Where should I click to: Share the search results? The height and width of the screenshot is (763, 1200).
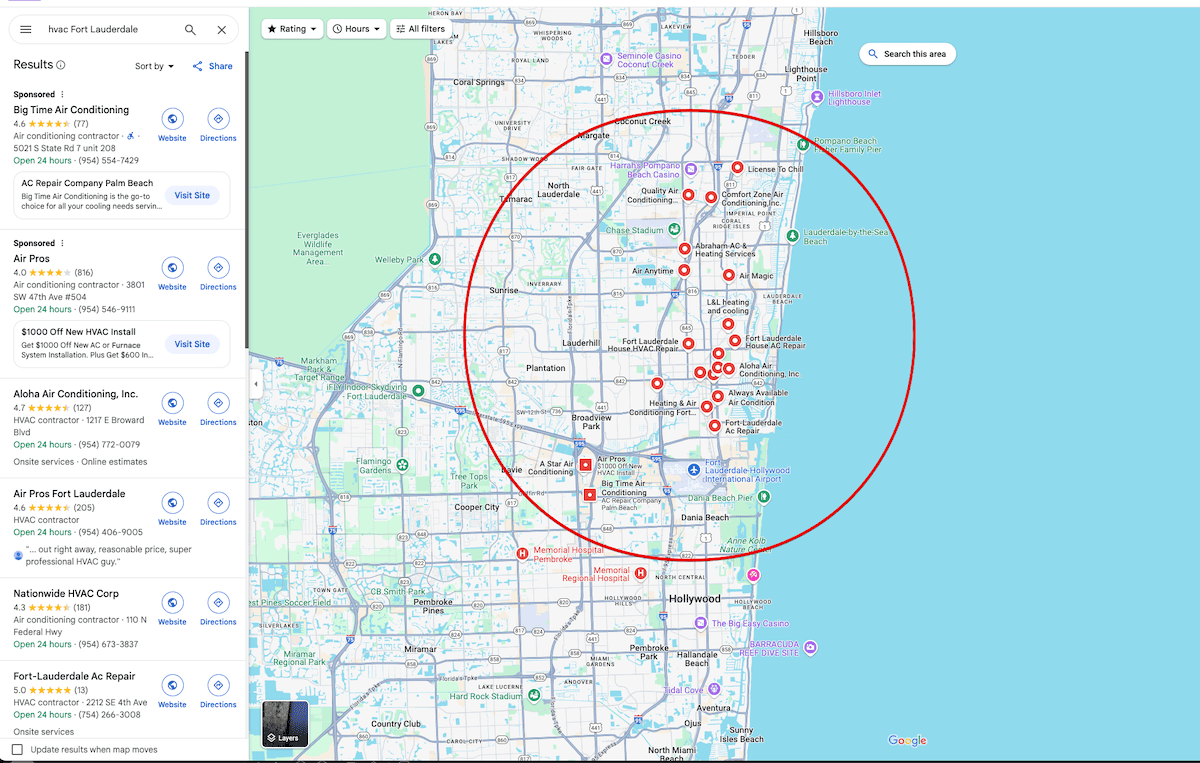coord(212,65)
